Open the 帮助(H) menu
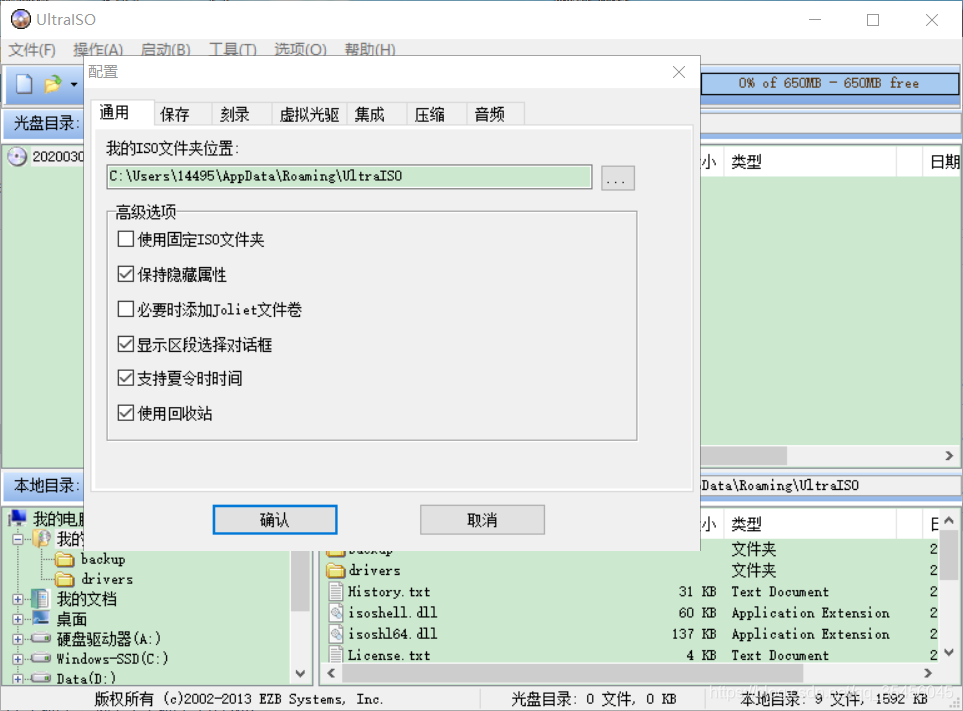This screenshot has height=711, width=963. click(370, 50)
